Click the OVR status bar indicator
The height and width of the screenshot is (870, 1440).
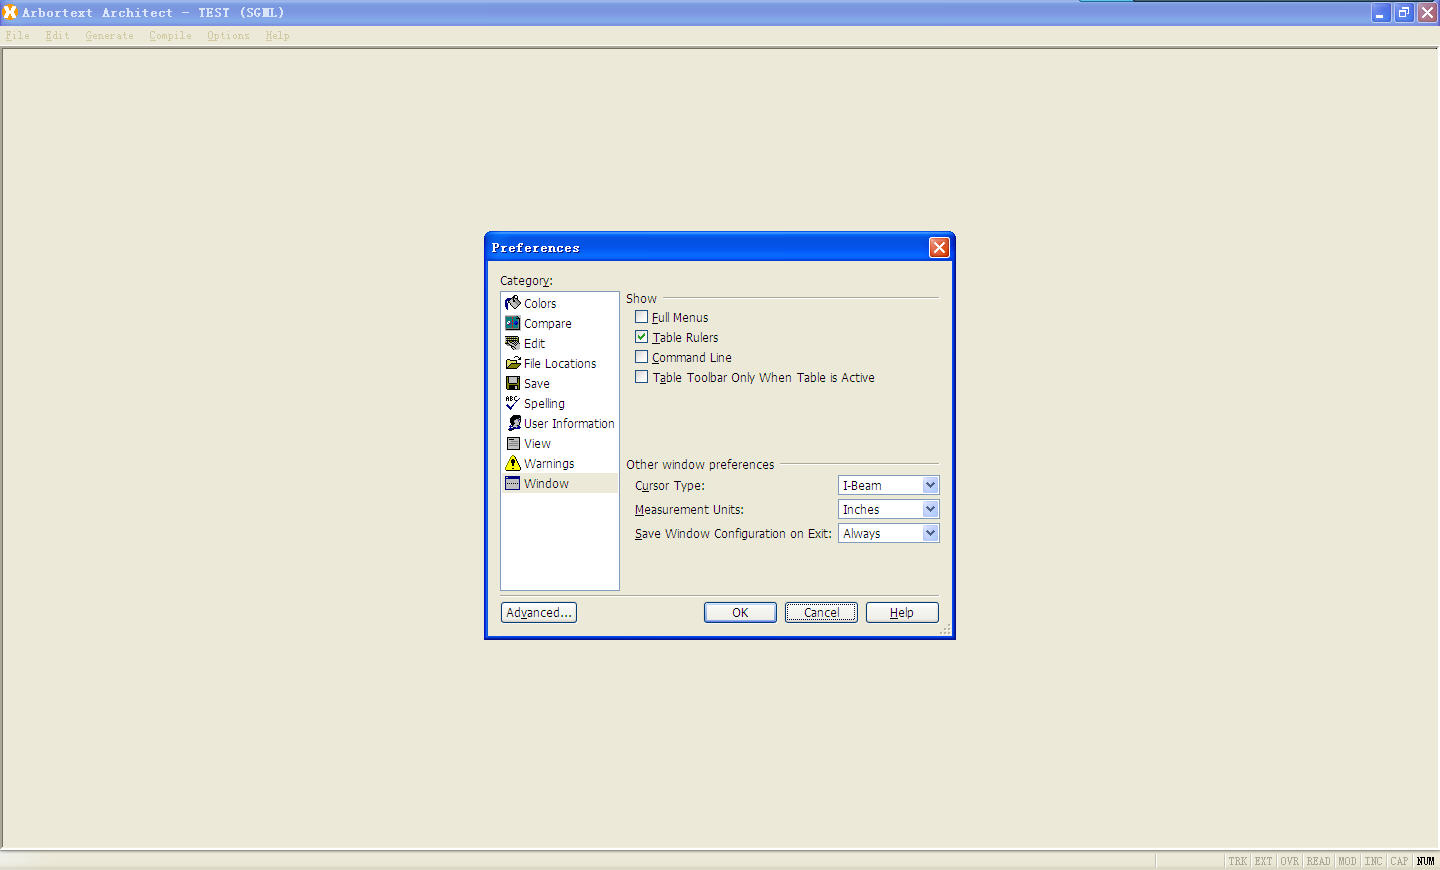point(1290,861)
